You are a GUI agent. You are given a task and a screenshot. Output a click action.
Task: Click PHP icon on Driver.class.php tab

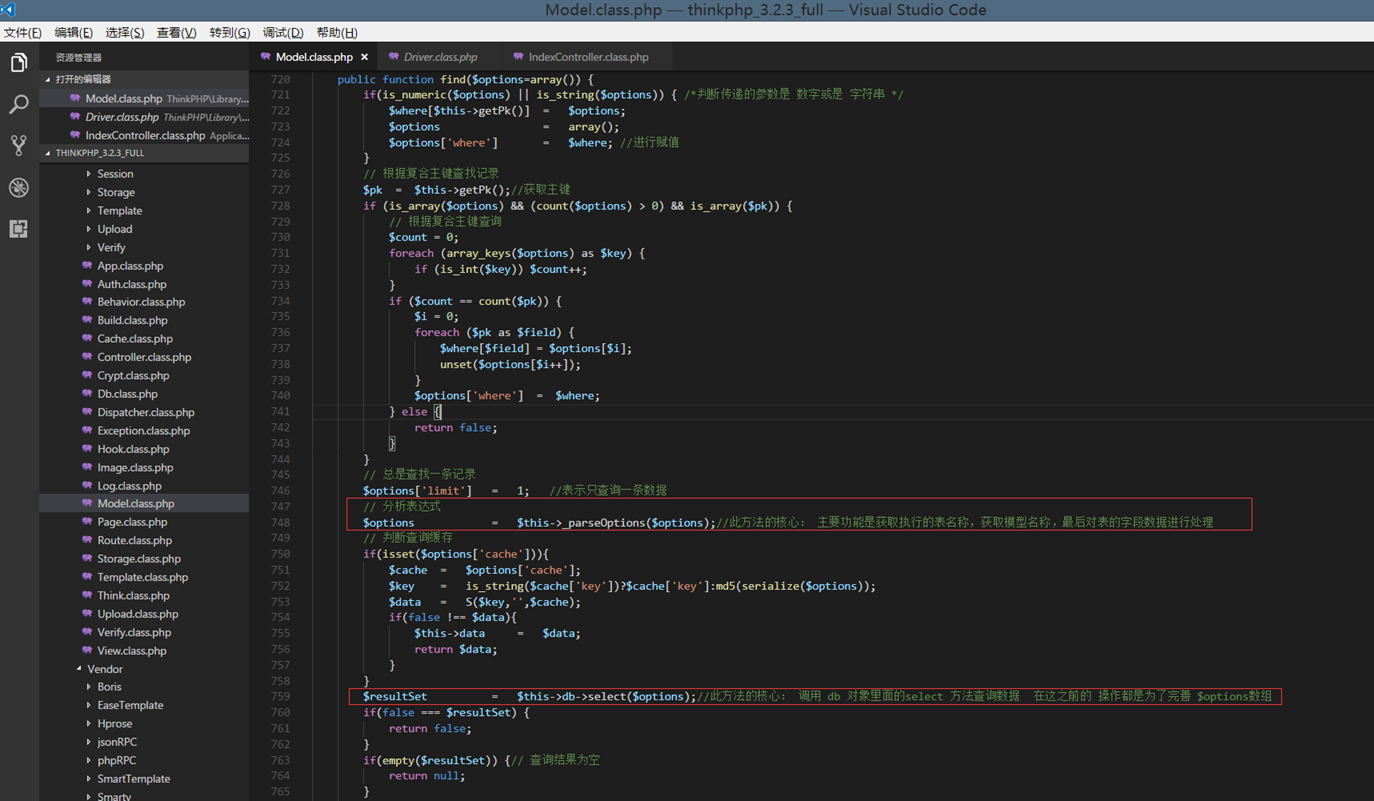(x=394, y=57)
